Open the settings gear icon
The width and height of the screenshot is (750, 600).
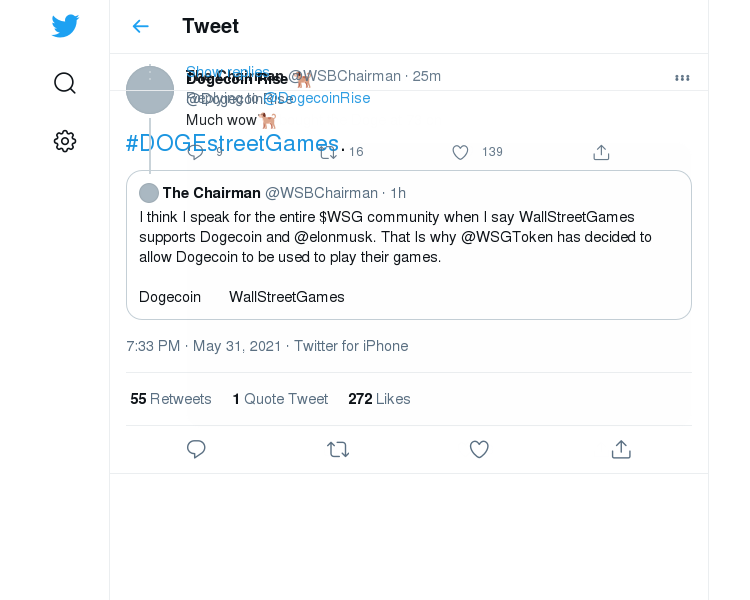pos(65,141)
